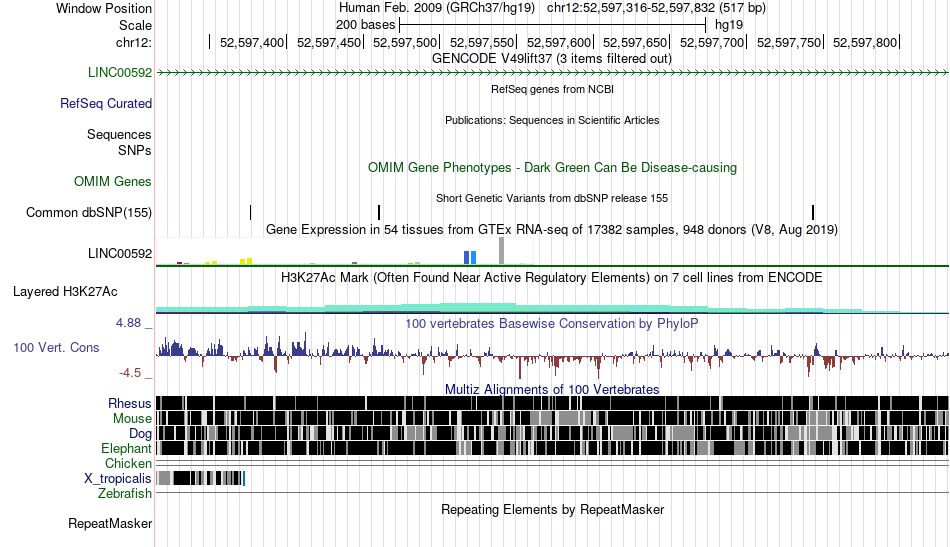Click the Common dbSNP(155) track label
This screenshot has width=950, height=547.
(x=89, y=213)
